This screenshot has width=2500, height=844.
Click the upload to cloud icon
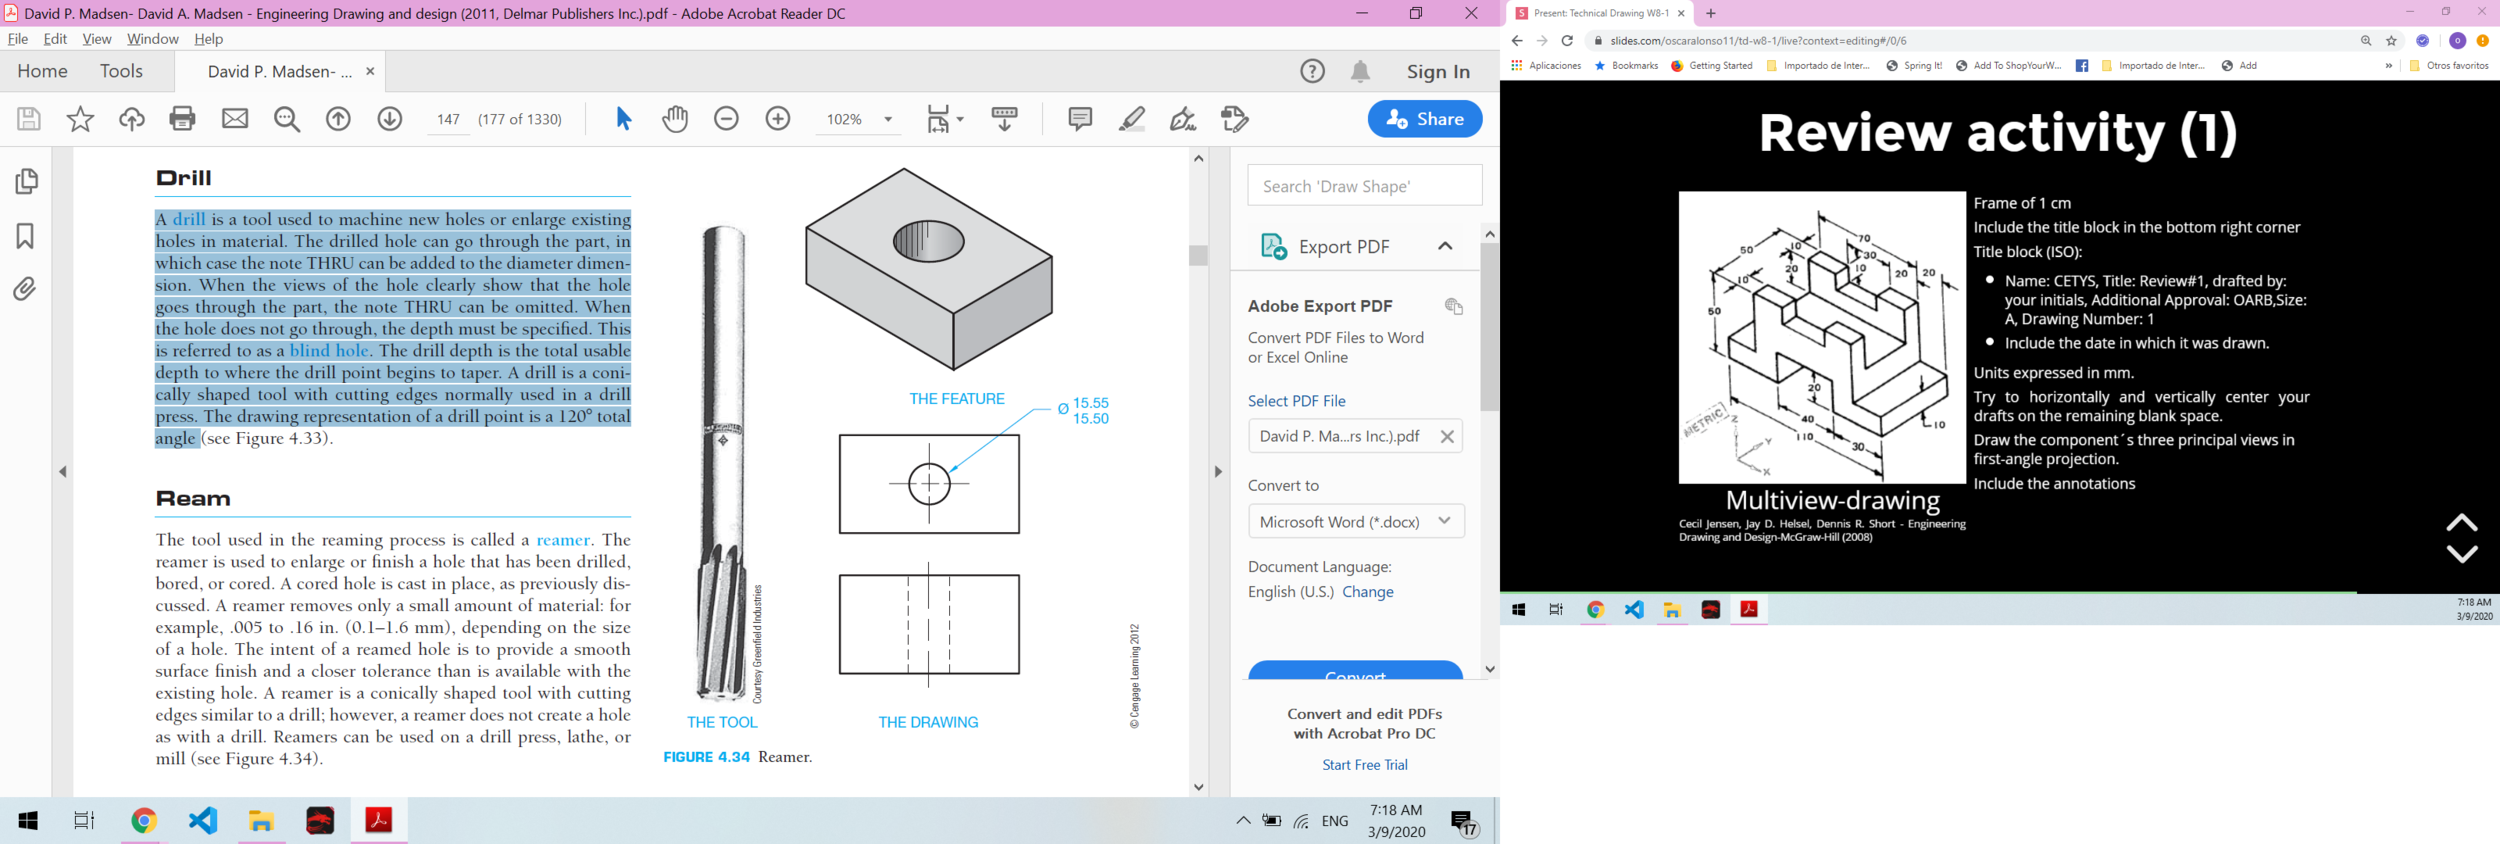click(x=131, y=119)
